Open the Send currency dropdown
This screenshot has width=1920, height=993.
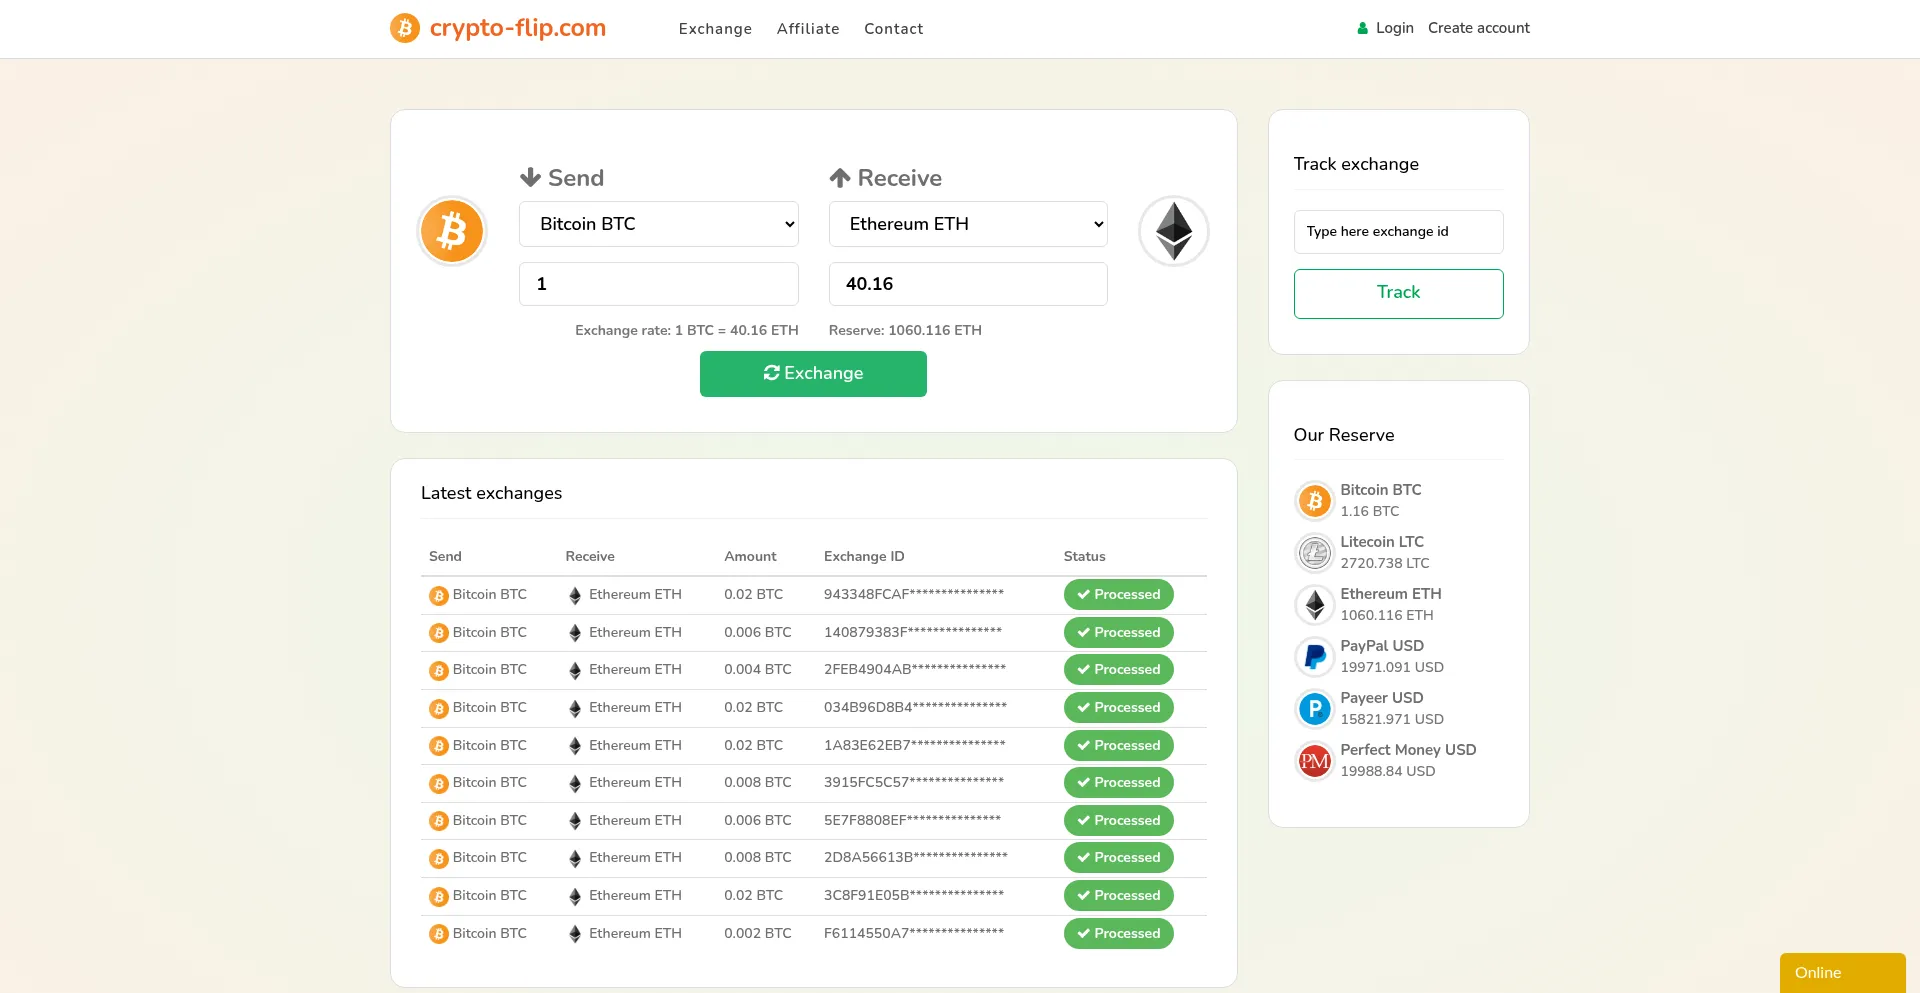[658, 224]
